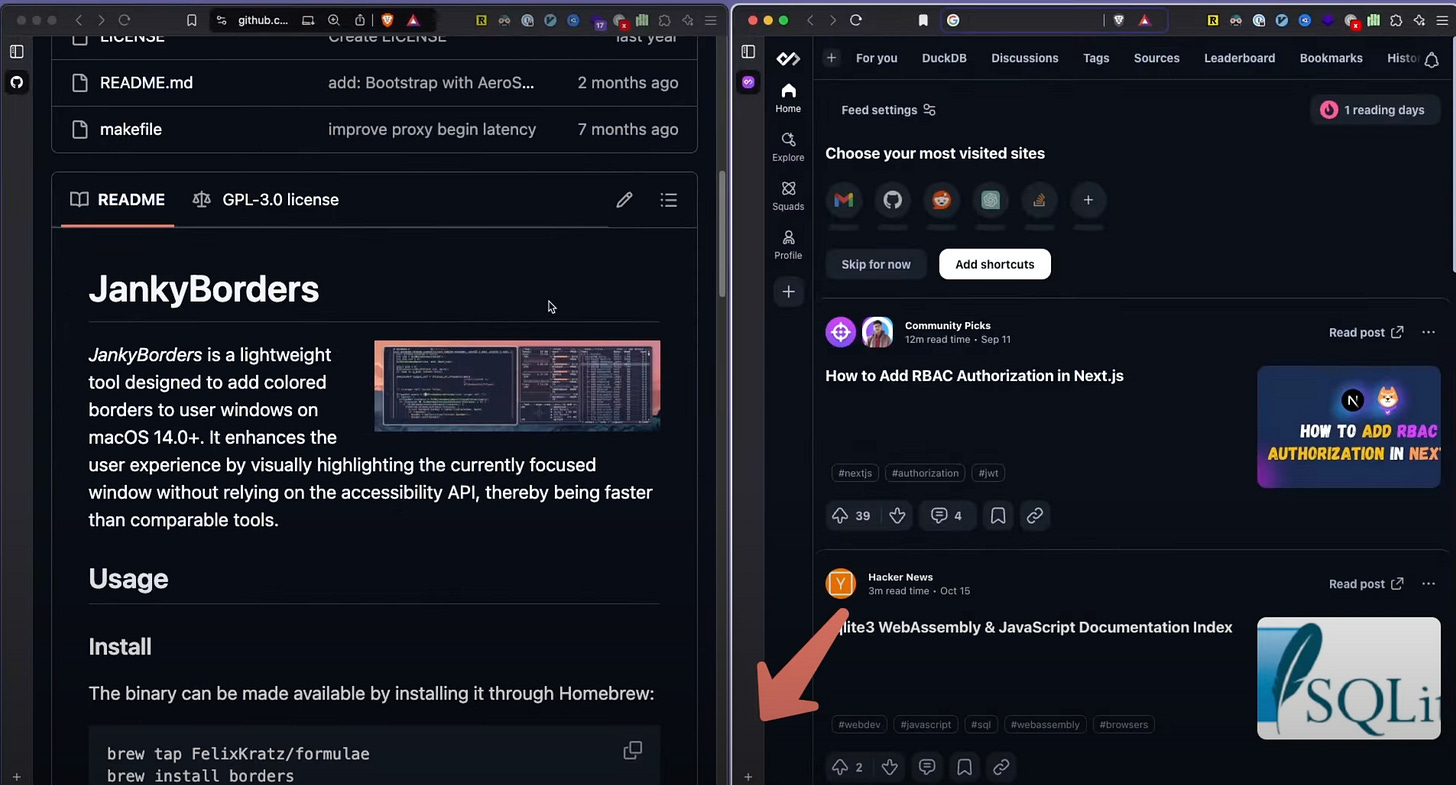
Task: Open the hamburger menu of the daily.dev window
Action: click(1441, 20)
